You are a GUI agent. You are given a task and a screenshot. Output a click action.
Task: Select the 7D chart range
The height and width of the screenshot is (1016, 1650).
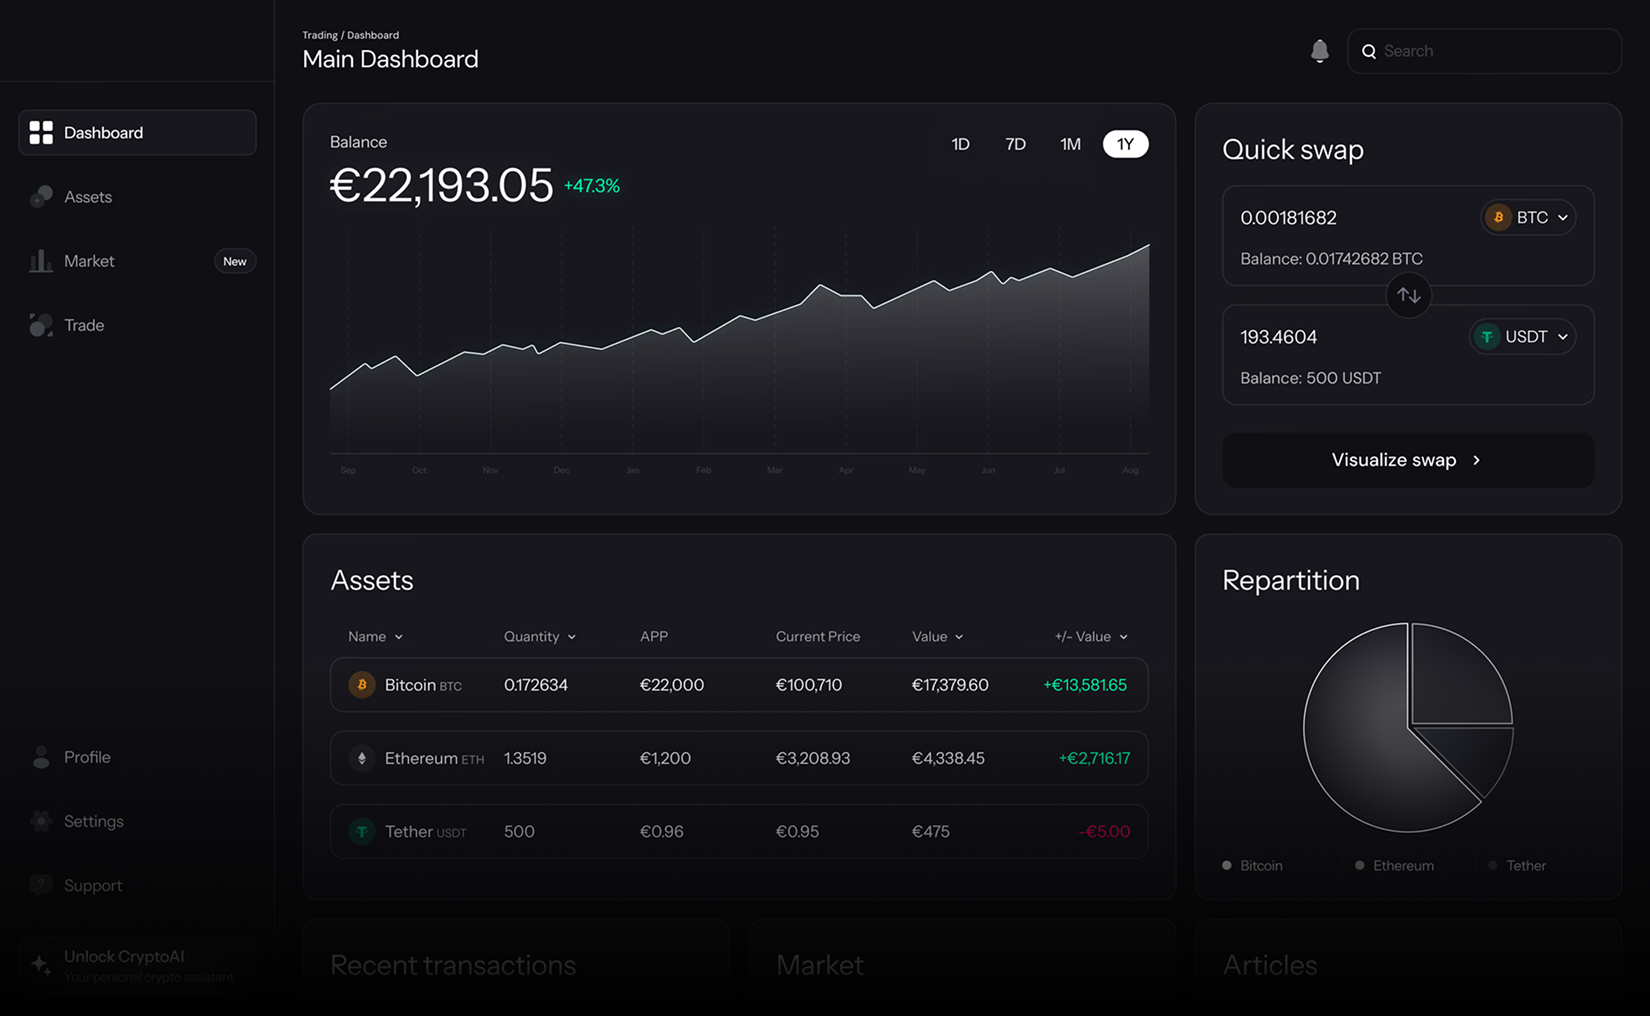coord(1015,144)
